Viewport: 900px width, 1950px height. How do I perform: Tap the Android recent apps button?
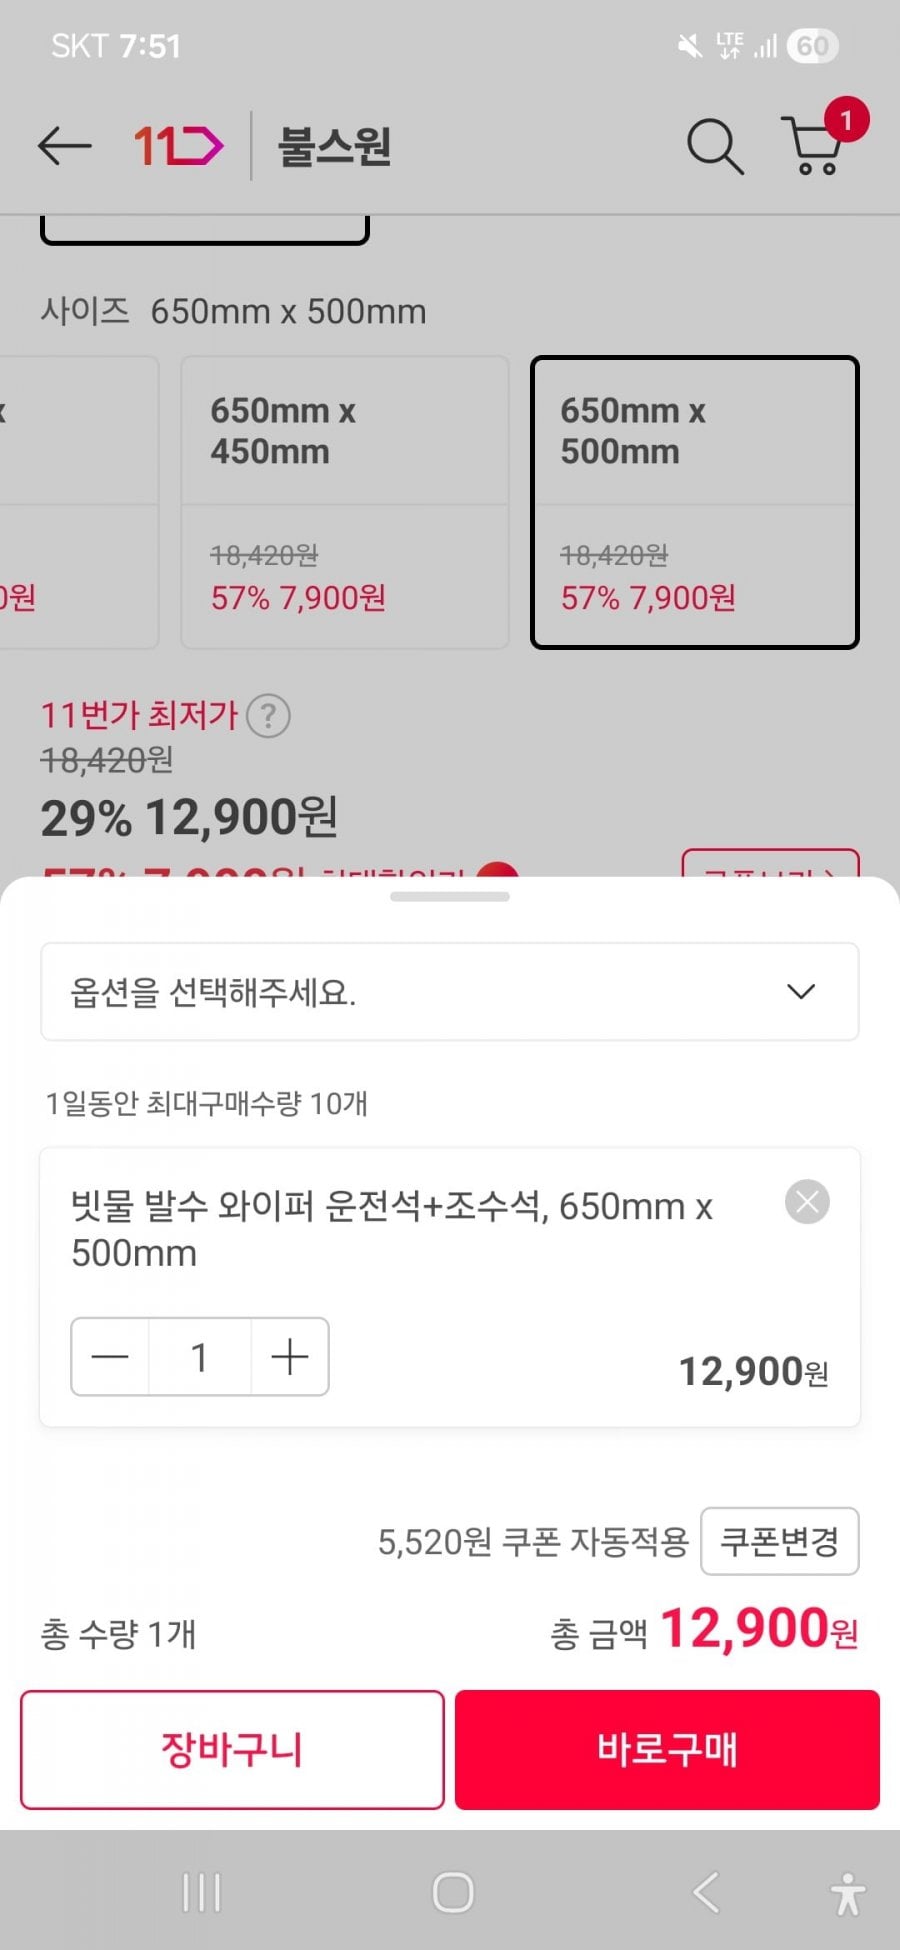tap(201, 1893)
